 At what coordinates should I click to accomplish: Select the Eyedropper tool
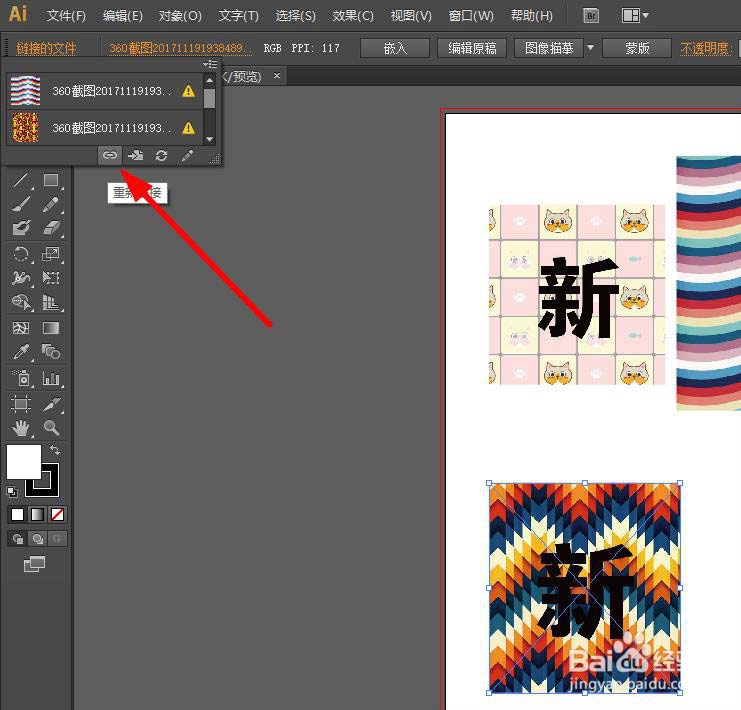[x=21, y=352]
